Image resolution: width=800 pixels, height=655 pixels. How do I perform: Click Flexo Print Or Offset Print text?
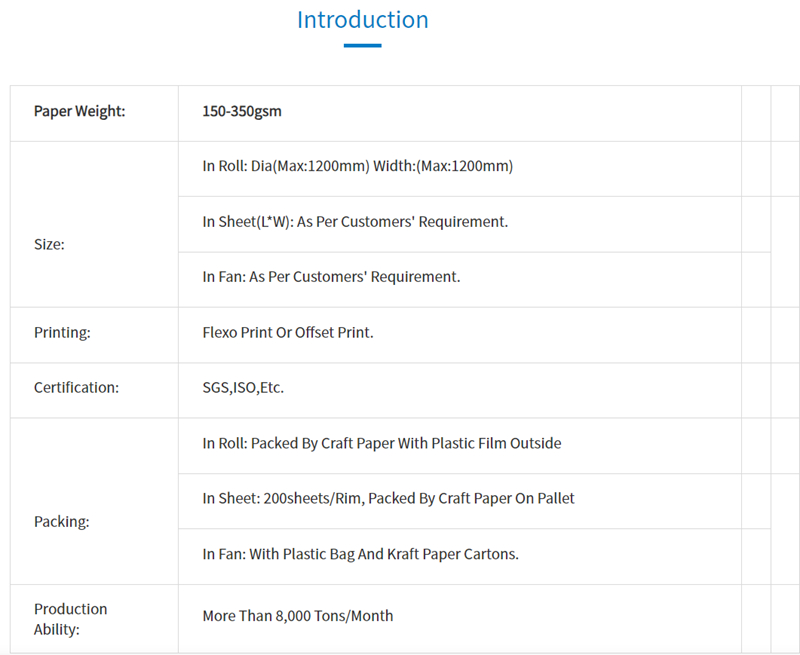click(288, 333)
